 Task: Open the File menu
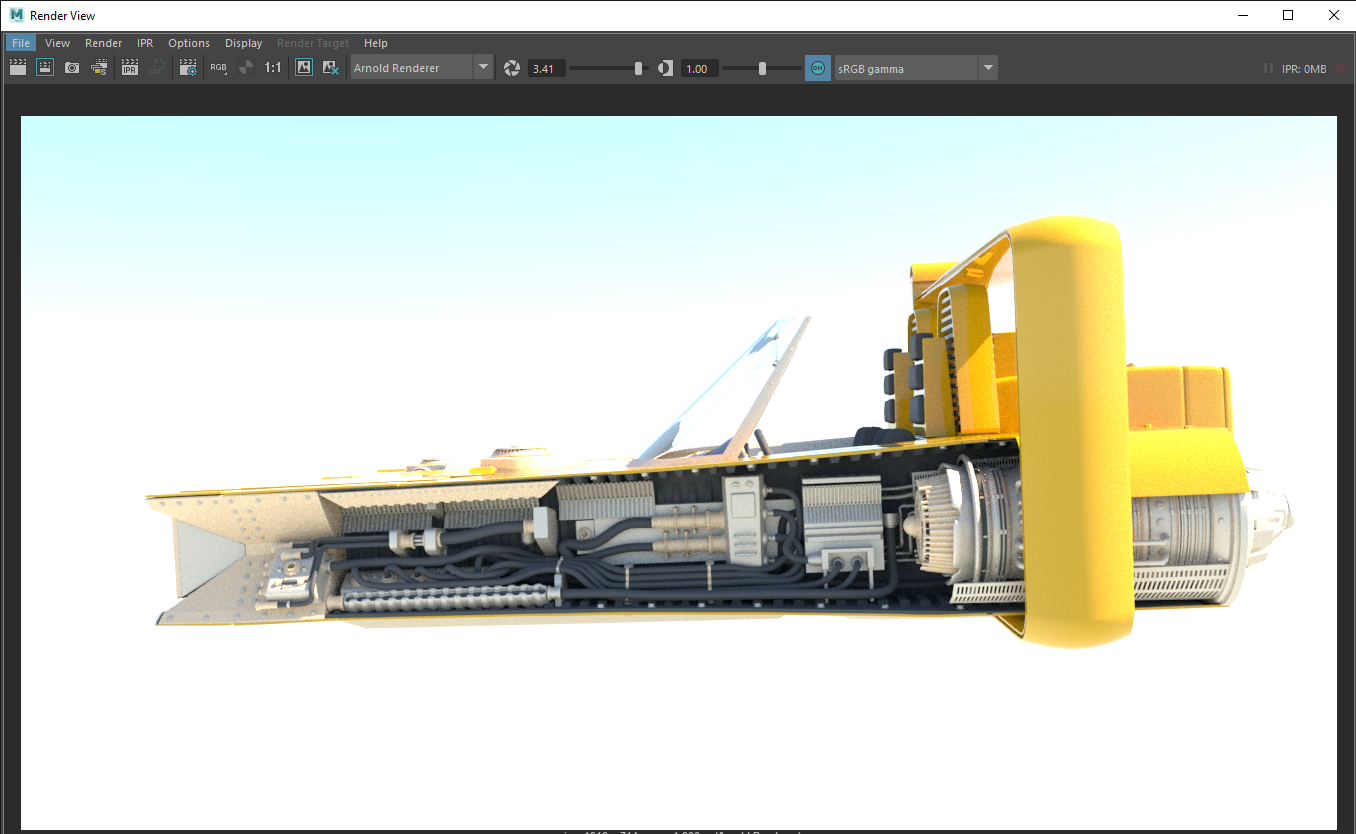click(x=21, y=43)
